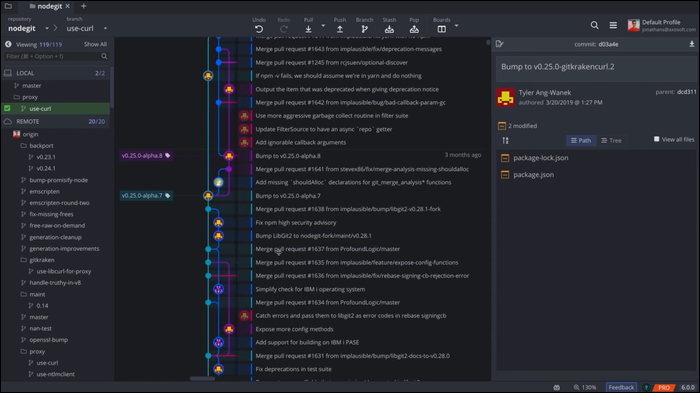Click the Feedback button
Screen dimensions: 700x393
pos(621,387)
